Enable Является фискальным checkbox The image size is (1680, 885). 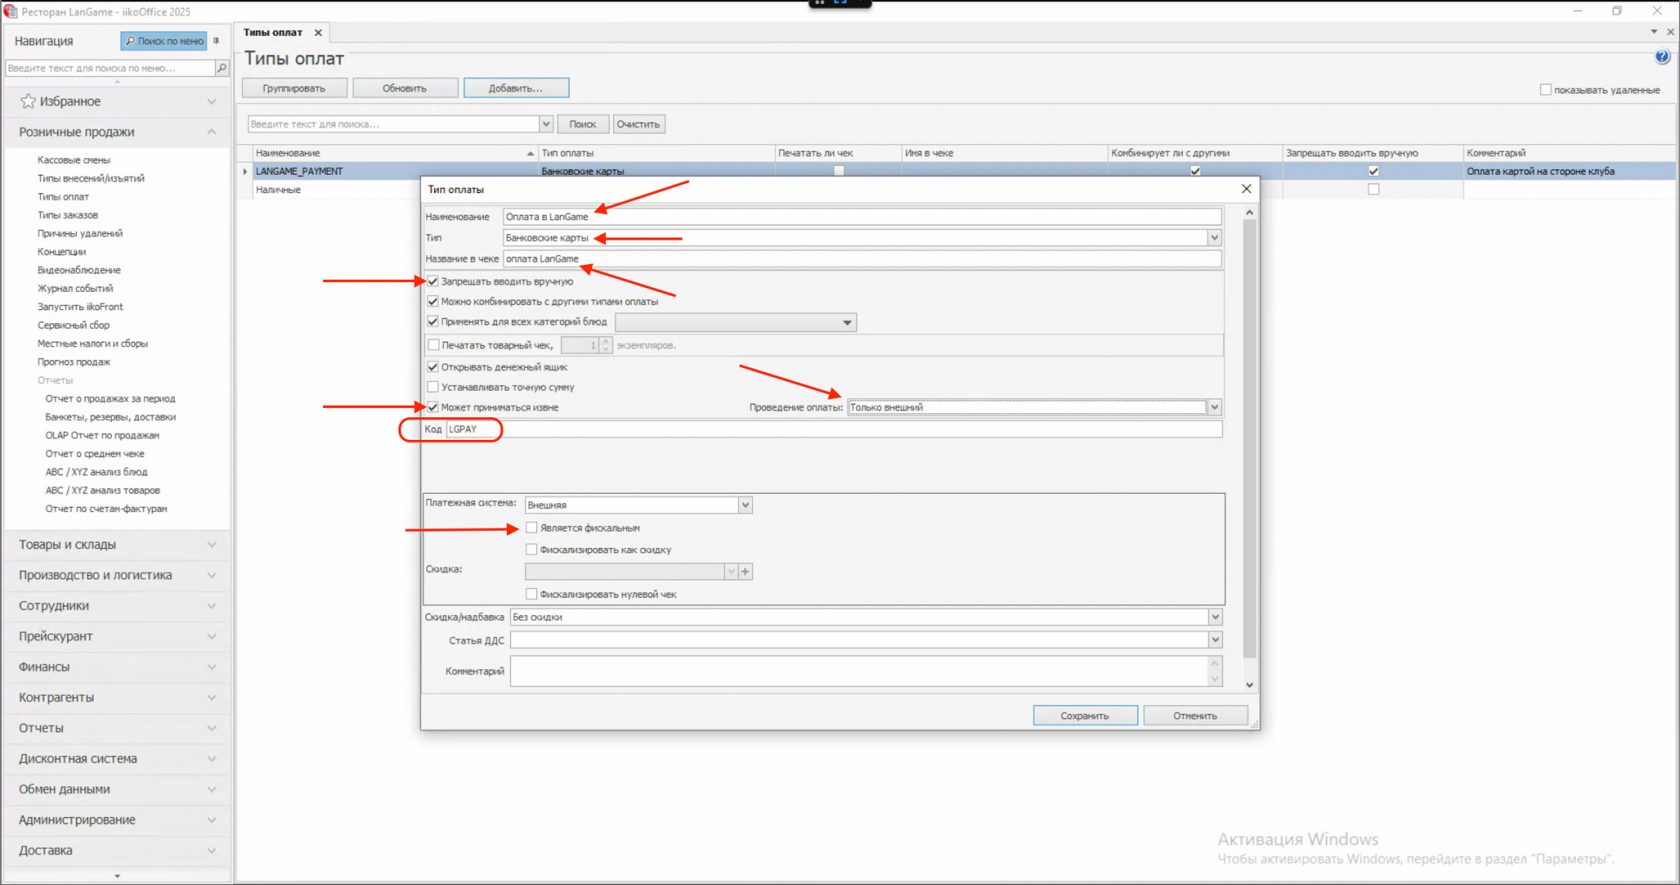click(x=531, y=528)
